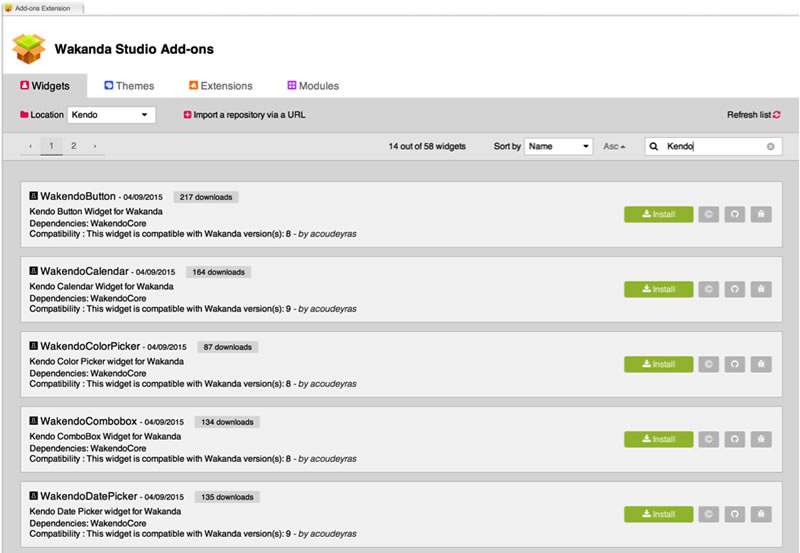Report an issue for WakendoColorPicker
Screen dimensions: 800x553
761,364
